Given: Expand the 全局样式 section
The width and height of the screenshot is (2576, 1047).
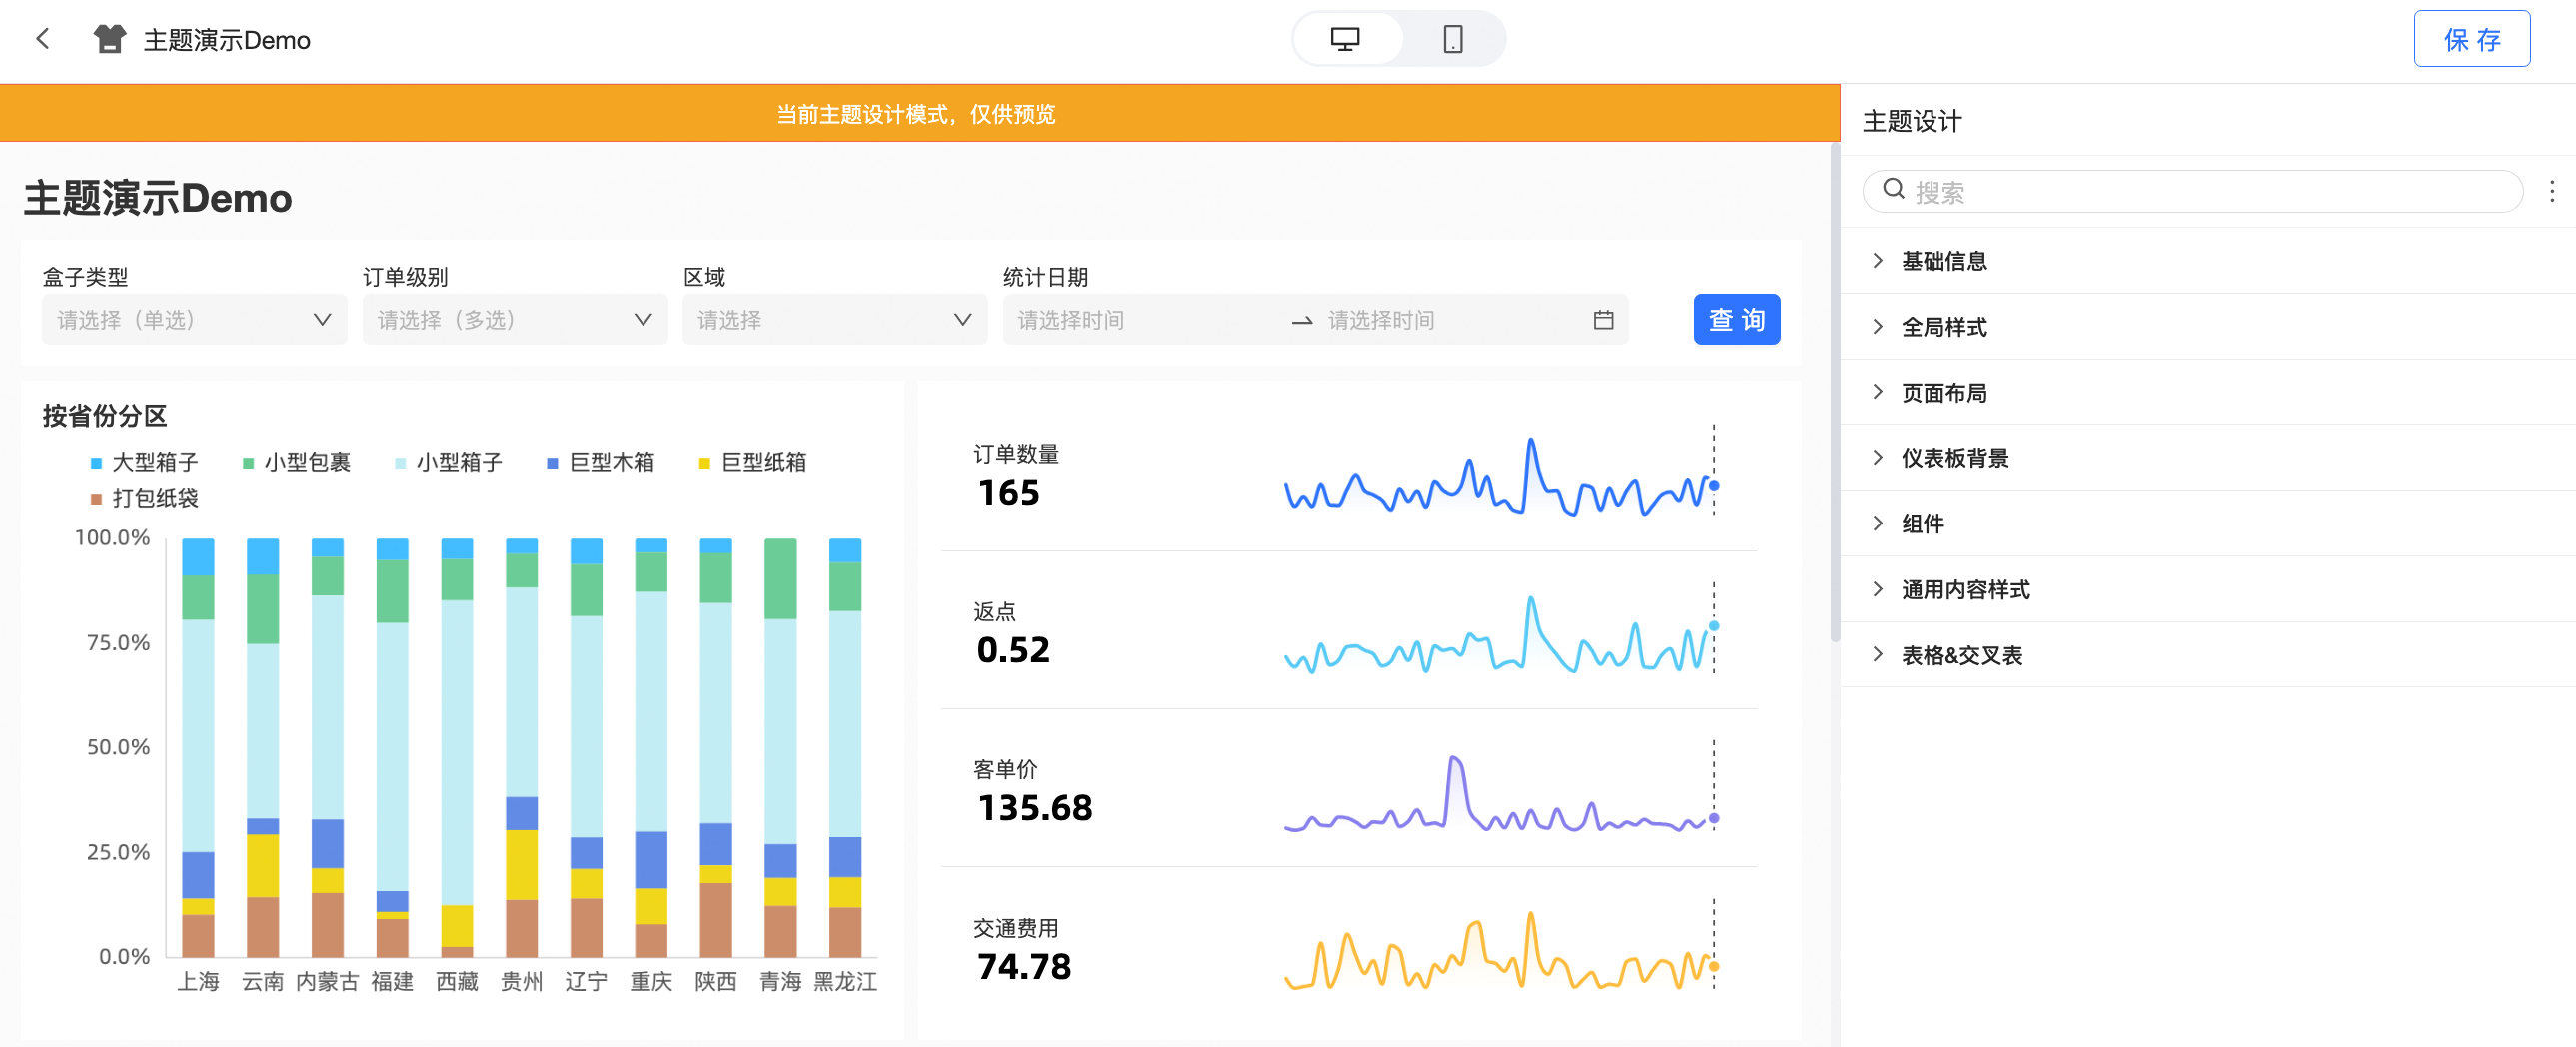Looking at the screenshot, I should click(x=1943, y=327).
